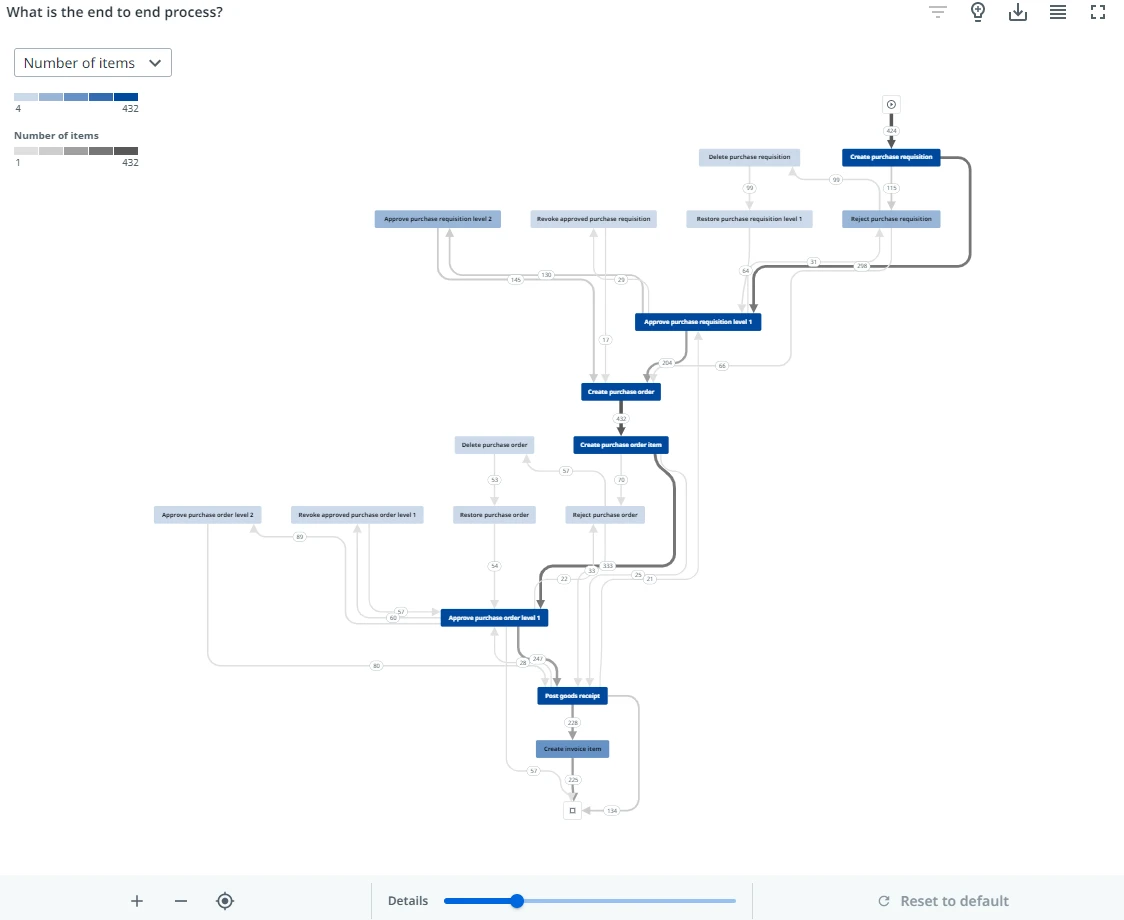
Task: Click the blue color scale legend bar
Action: click(x=76, y=97)
